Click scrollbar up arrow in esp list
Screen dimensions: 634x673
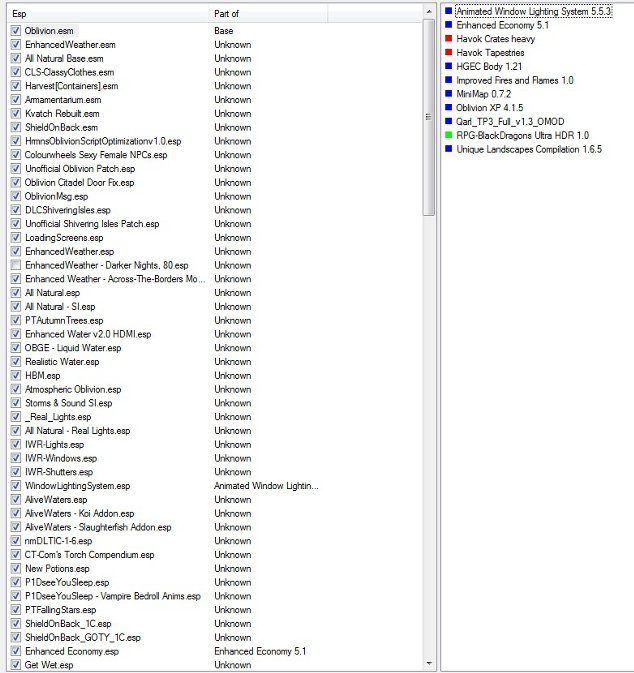click(x=429, y=12)
